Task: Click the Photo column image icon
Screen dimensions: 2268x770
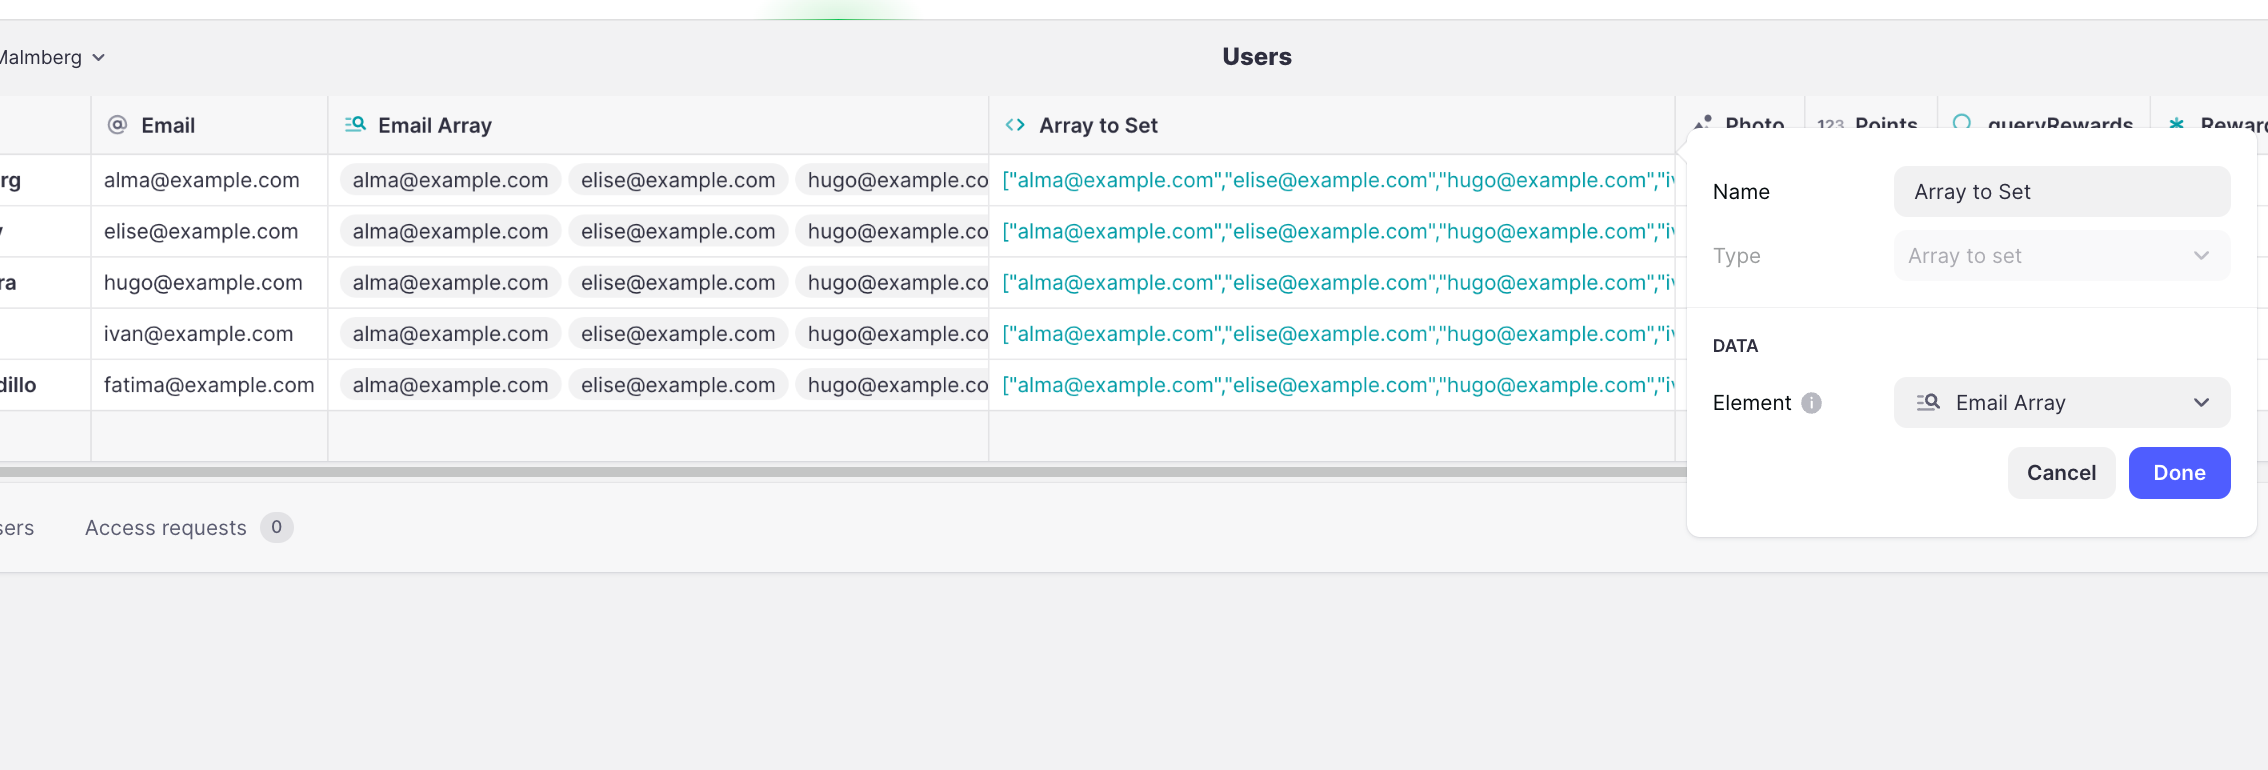Action: (1703, 123)
